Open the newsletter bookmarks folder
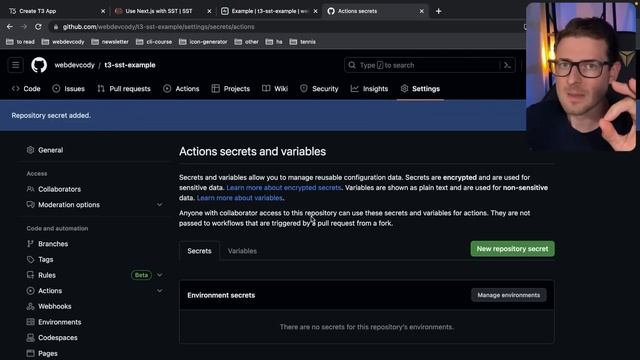Screen dimensions: 640x360 pyautogui.click(x=110, y=42)
